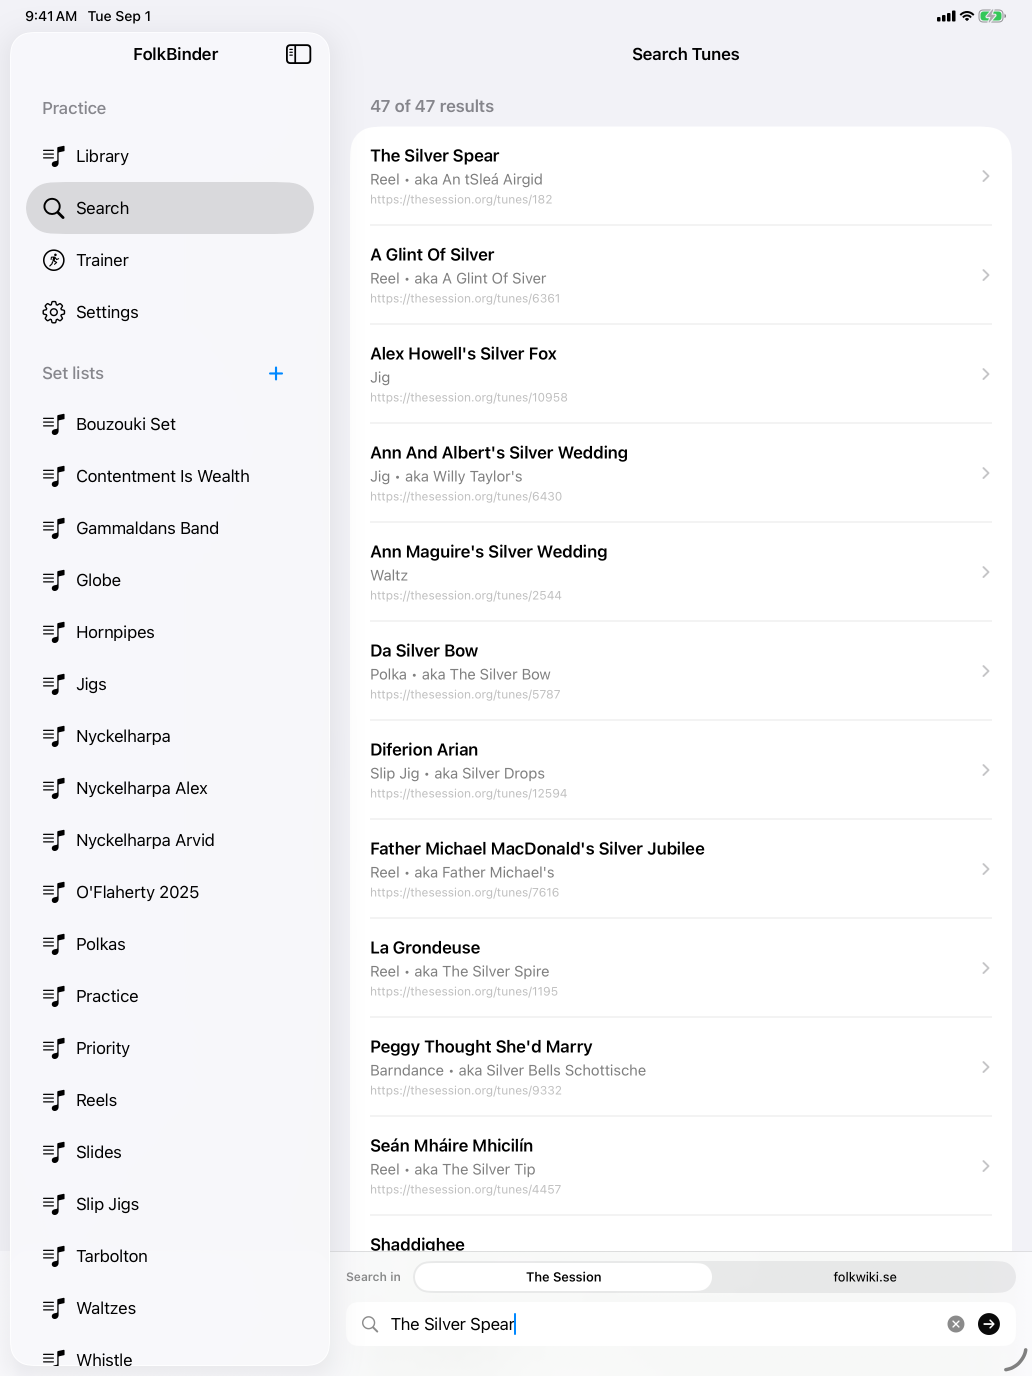Open the Nyckelharpa Arvid set list
This screenshot has height=1376, width=1032.
pyautogui.click(x=170, y=840)
